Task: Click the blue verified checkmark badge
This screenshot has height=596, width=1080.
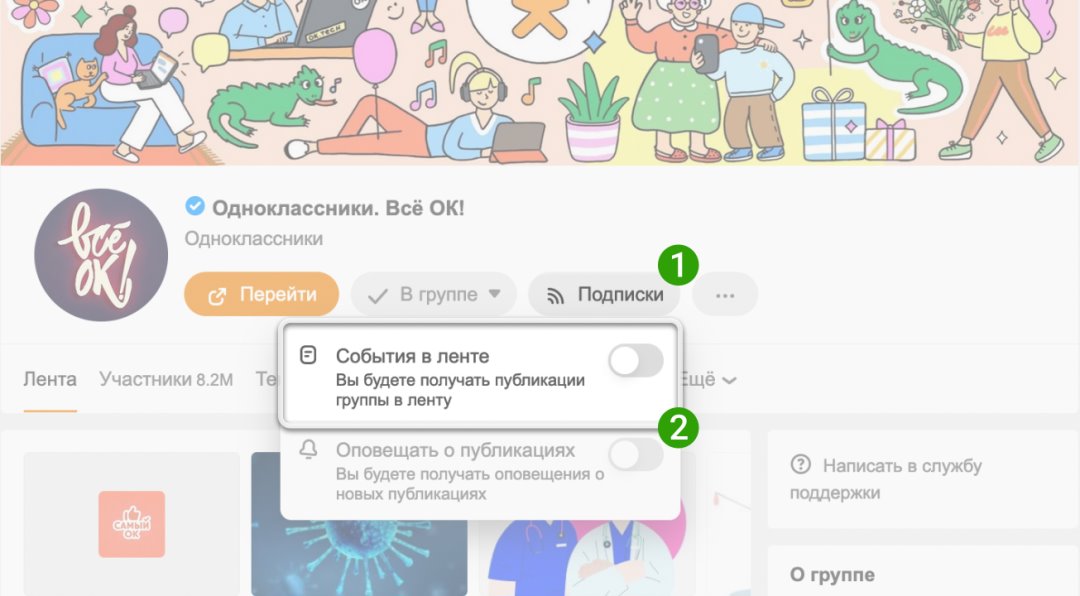Action: click(195, 206)
